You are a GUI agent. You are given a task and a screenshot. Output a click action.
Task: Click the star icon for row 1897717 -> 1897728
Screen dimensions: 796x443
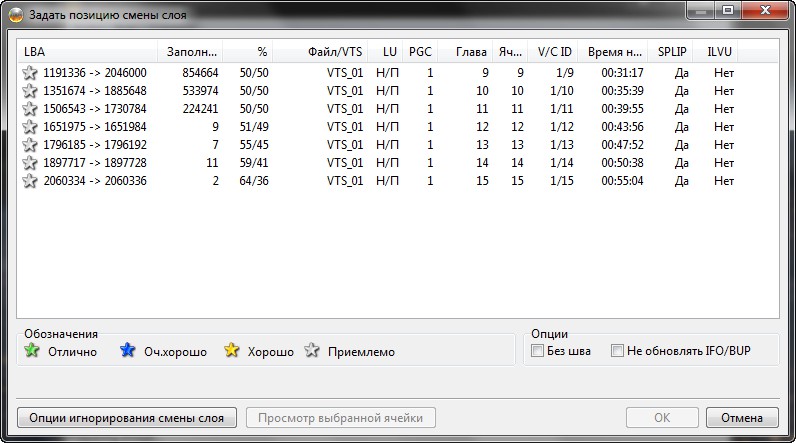pyautogui.click(x=30, y=163)
